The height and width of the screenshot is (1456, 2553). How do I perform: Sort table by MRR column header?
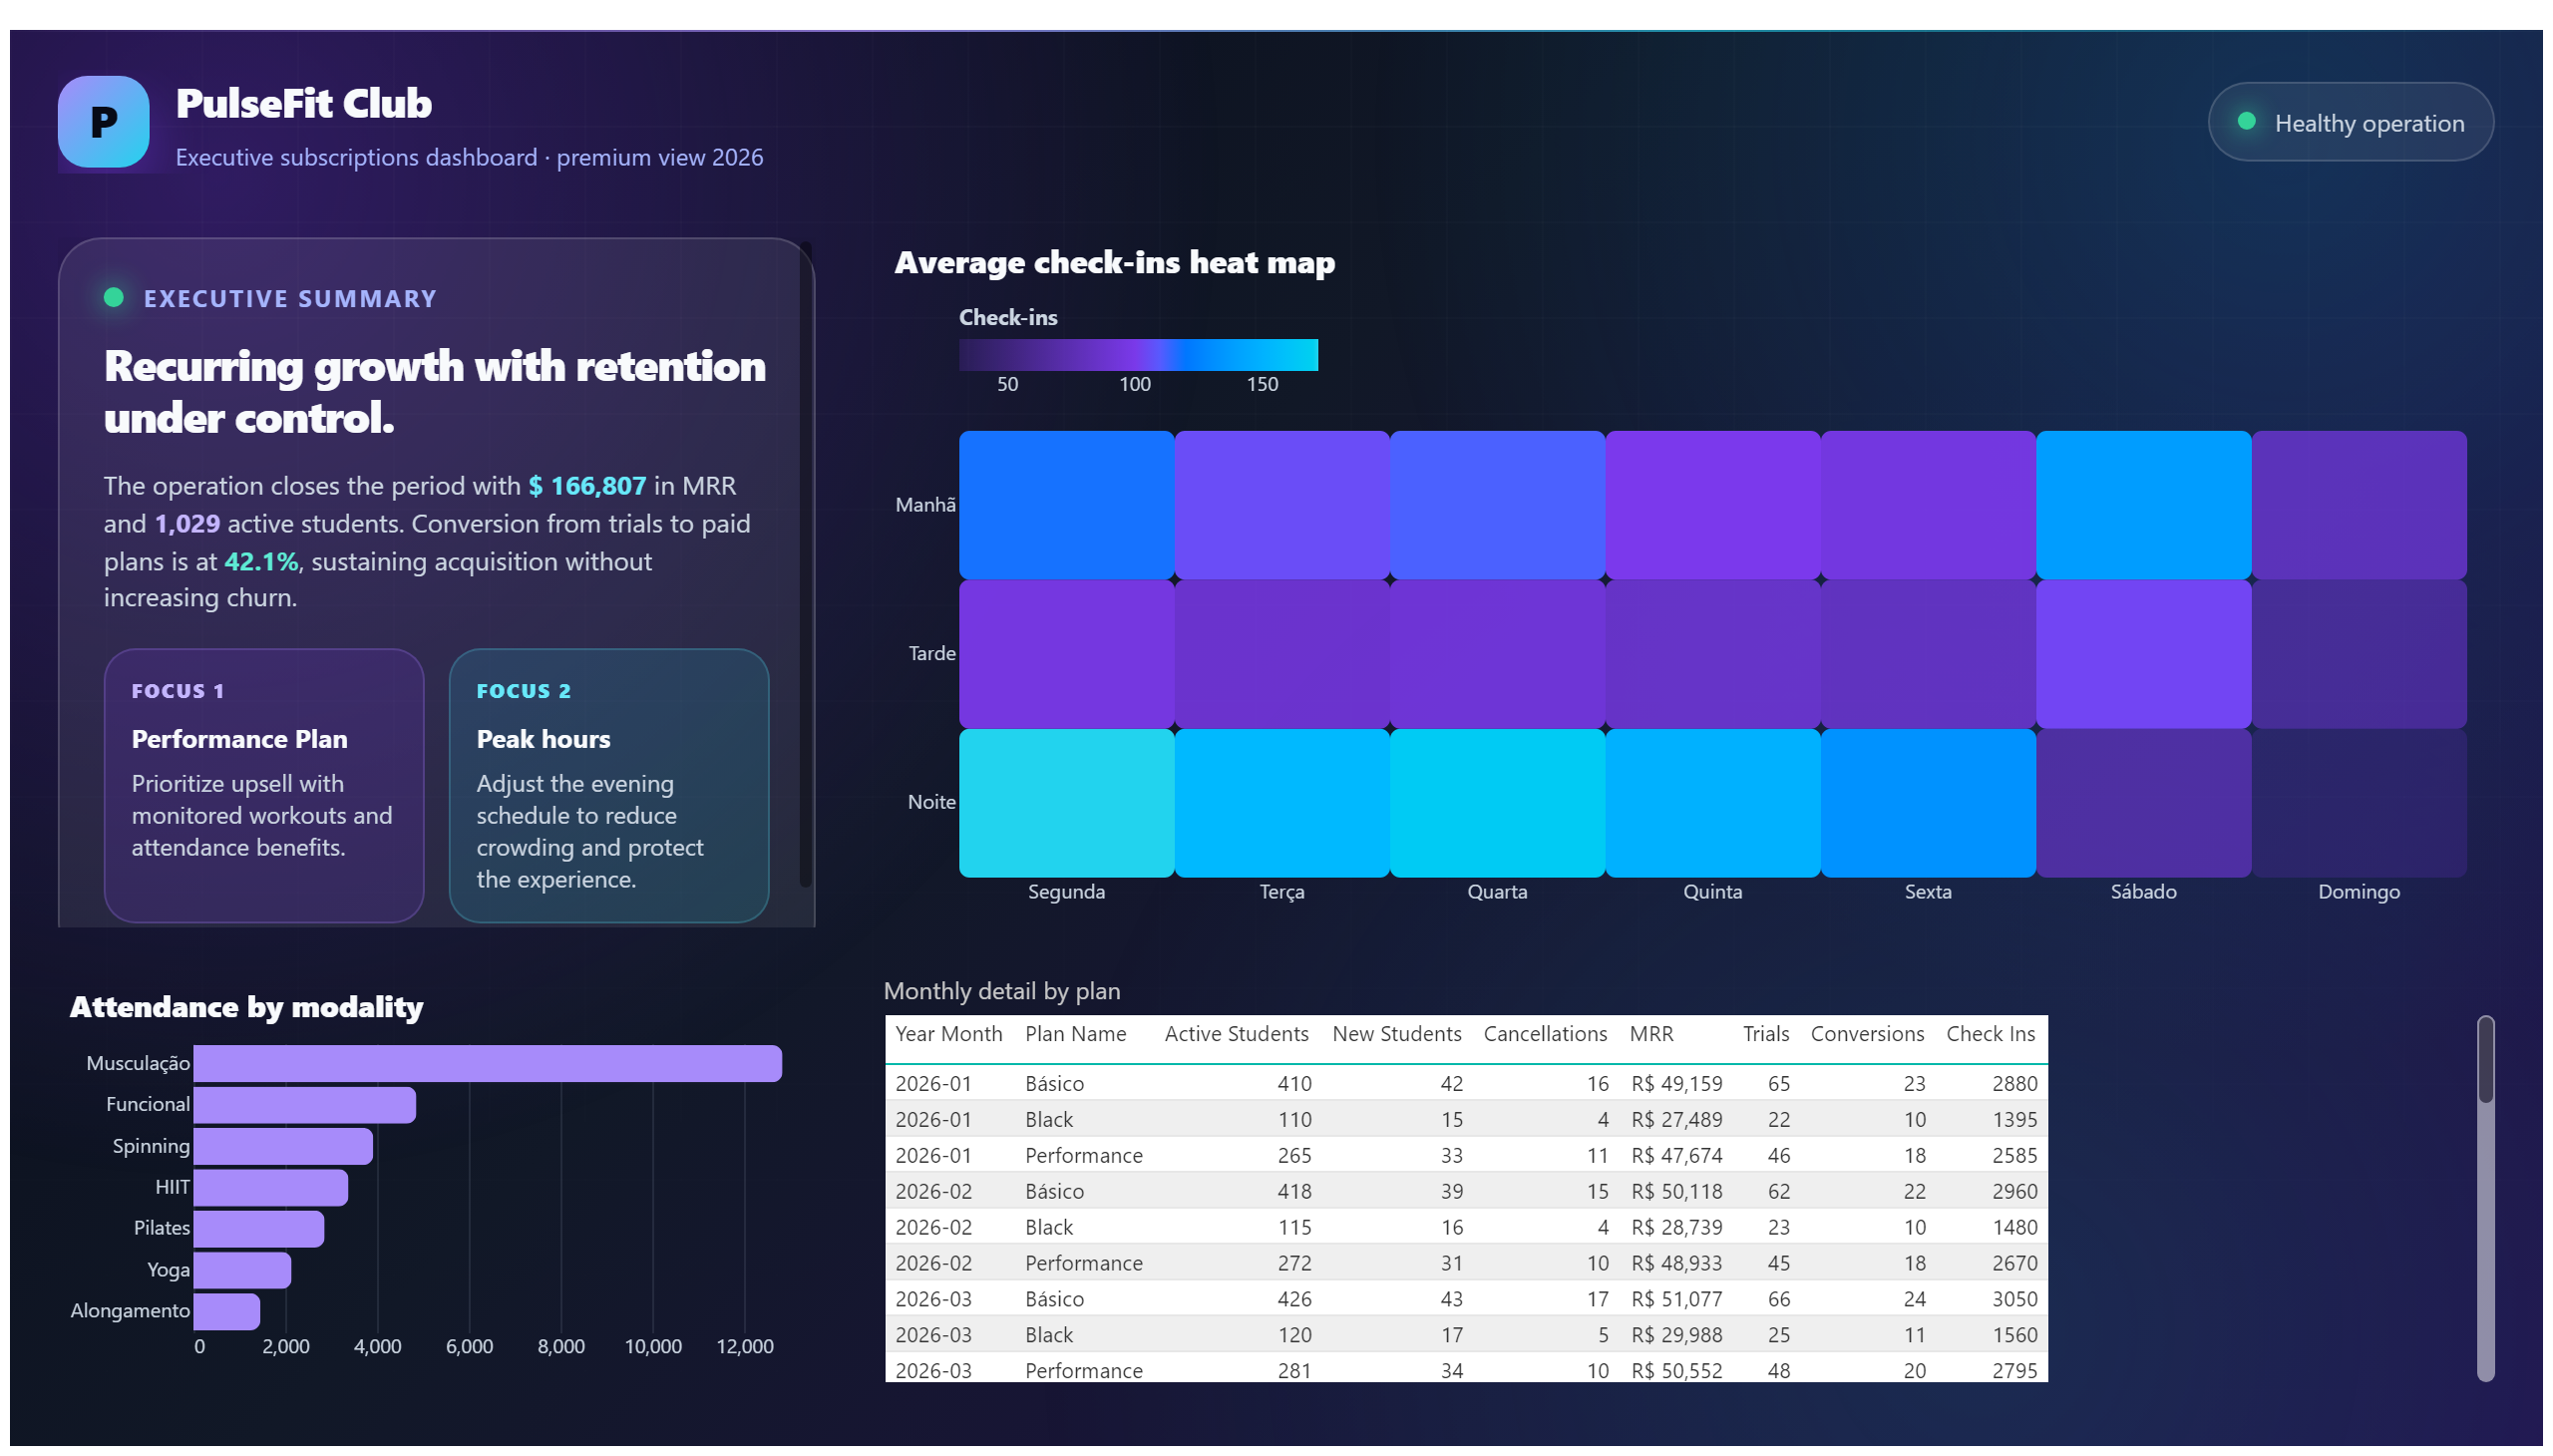tap(1651, 1034)
